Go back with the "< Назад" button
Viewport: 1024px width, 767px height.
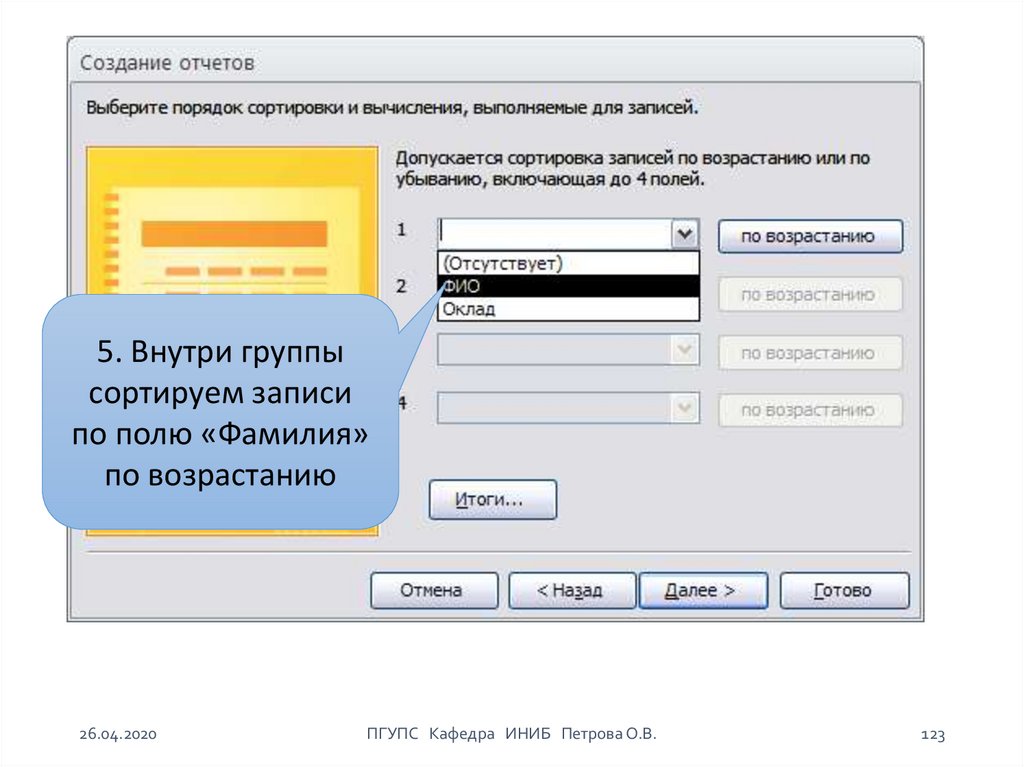(571, 590)
